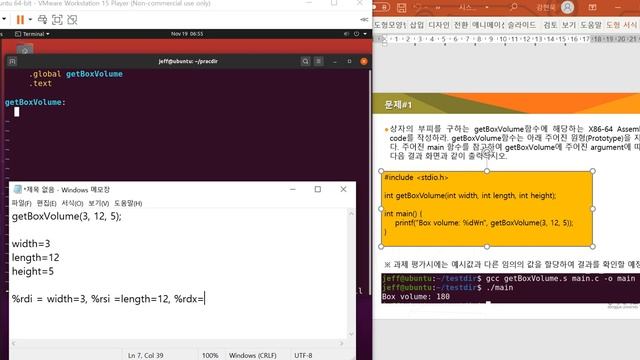Open the 전환 ribbon tab in PowerPoint

(461, 25)
